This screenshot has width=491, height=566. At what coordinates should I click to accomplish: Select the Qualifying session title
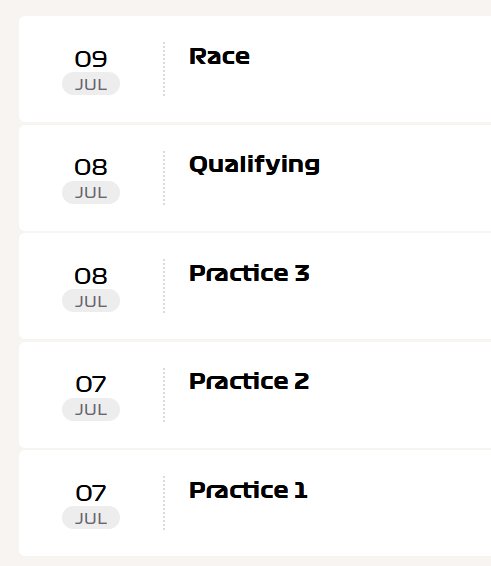pyautogui.click(x=255, y=165)
